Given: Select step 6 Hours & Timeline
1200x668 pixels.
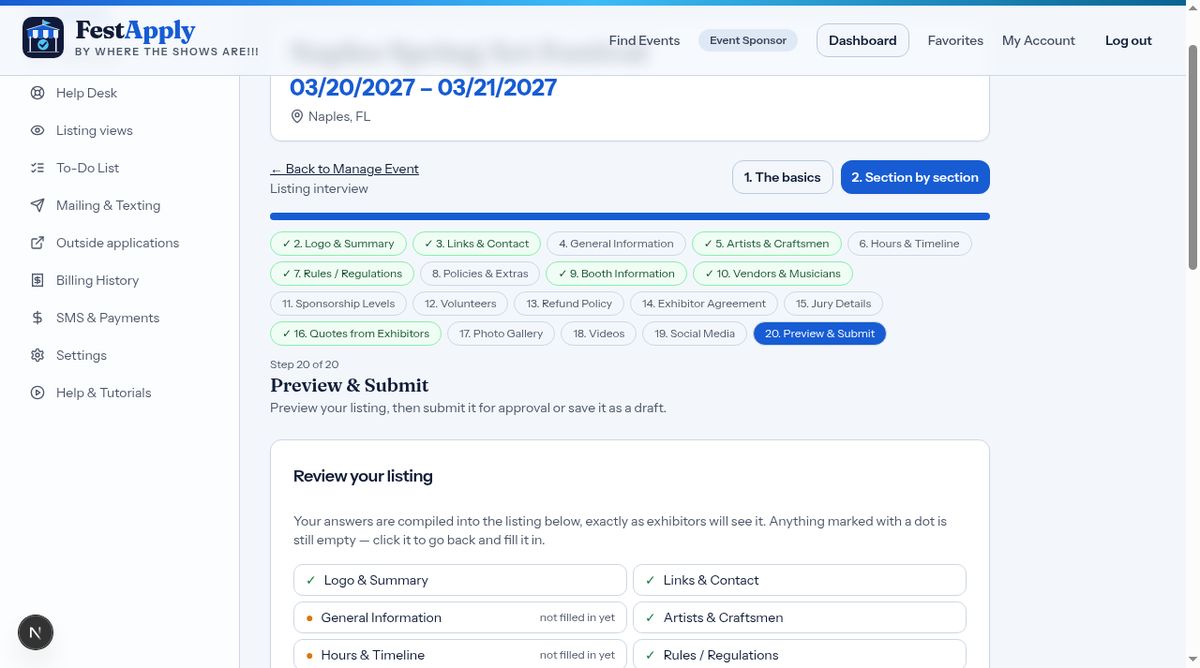Looking at the screenshot, I should click(x=909, y=244).
